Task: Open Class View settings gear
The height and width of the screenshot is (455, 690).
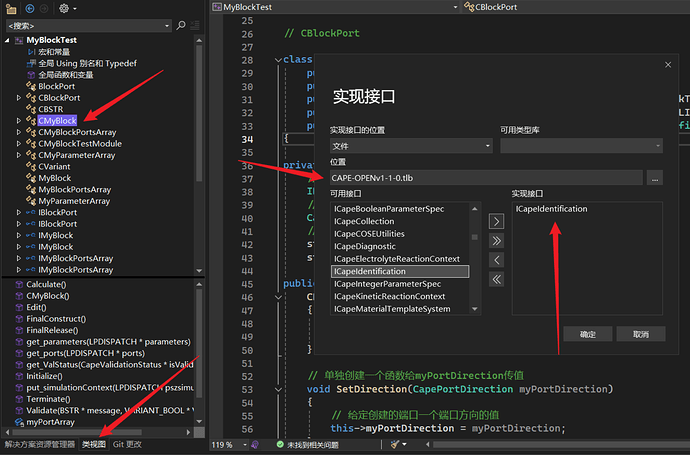Action: 64,8
